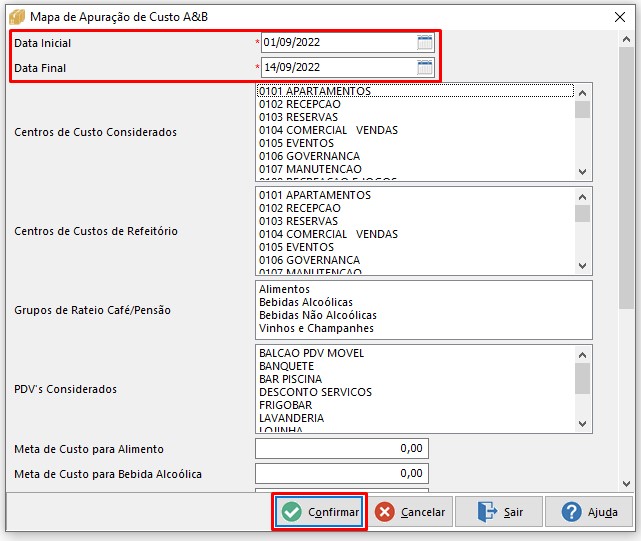Click scrollbar thumb of Centros de Custos de Refeitório list
This screenshot has width=641, height=541.
[x=583, y=213]
